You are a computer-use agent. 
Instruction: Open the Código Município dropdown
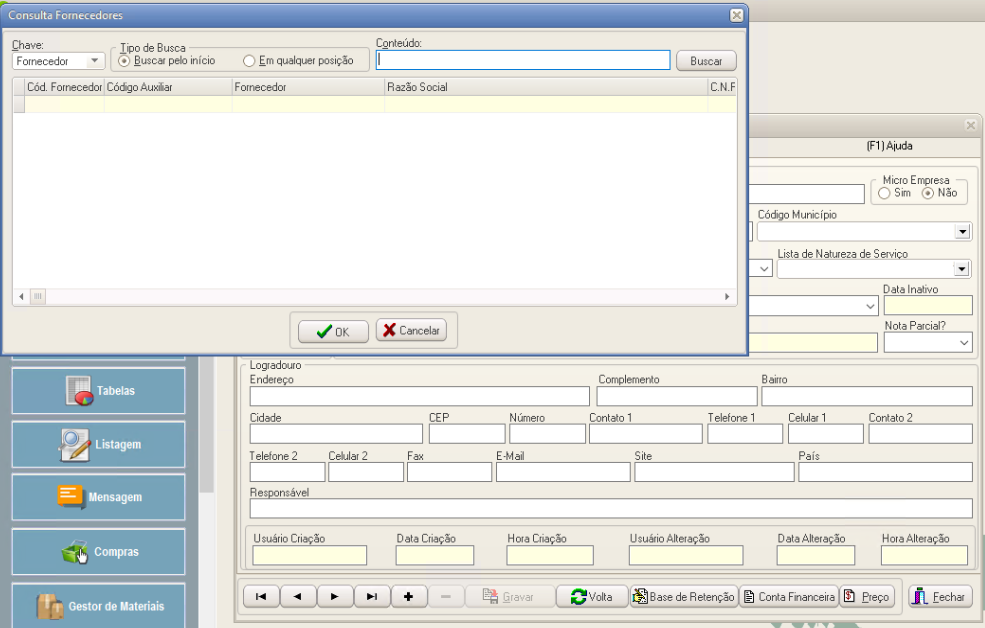coord(962,232)
